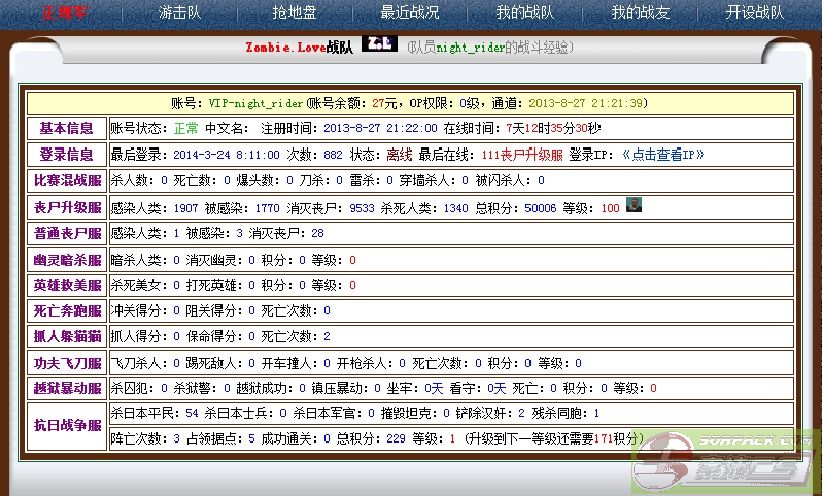Select the 基本信息 row header

click(x=67, y=128)
